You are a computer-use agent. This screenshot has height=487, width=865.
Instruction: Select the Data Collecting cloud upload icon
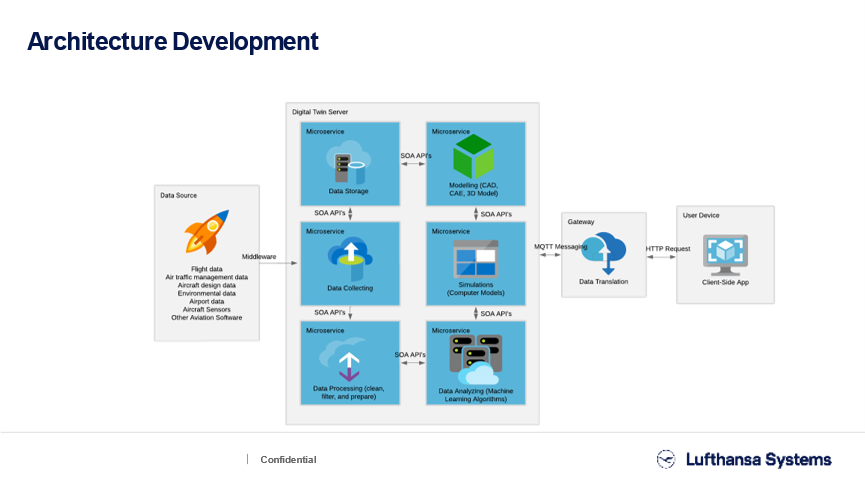click(350, 259)
